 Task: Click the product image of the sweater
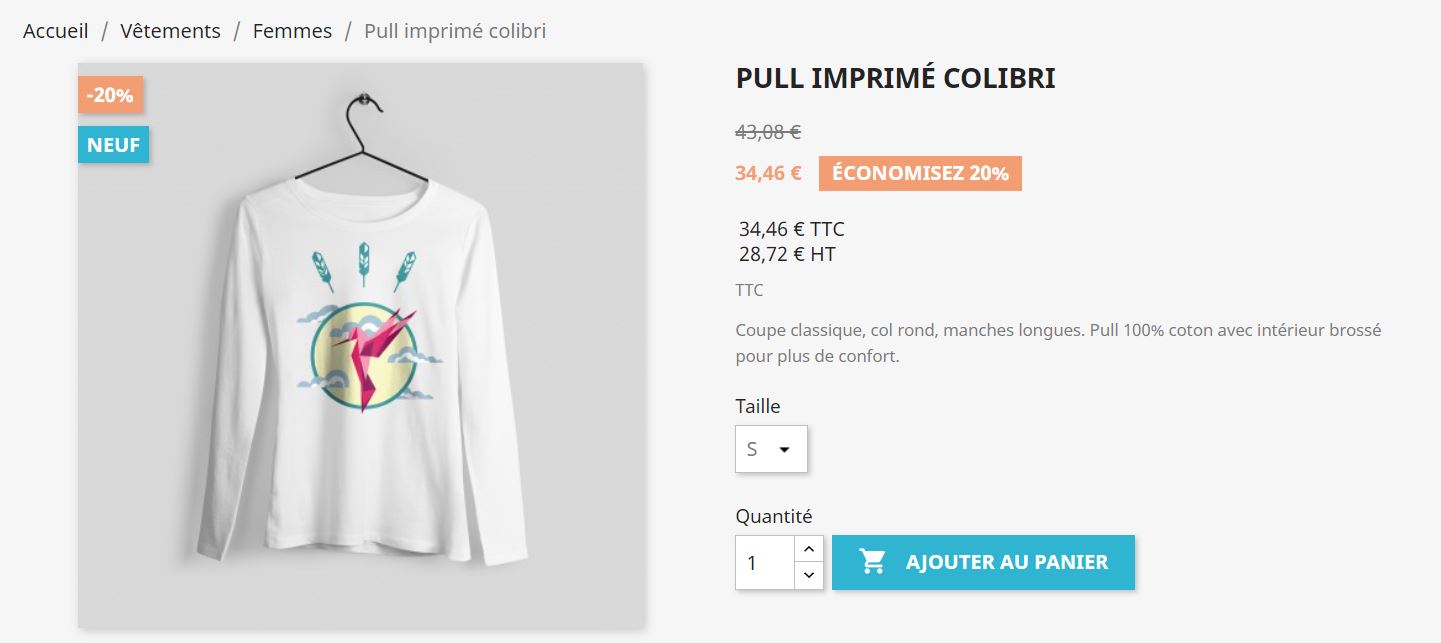pyautogui.click(x=360, y=340)
